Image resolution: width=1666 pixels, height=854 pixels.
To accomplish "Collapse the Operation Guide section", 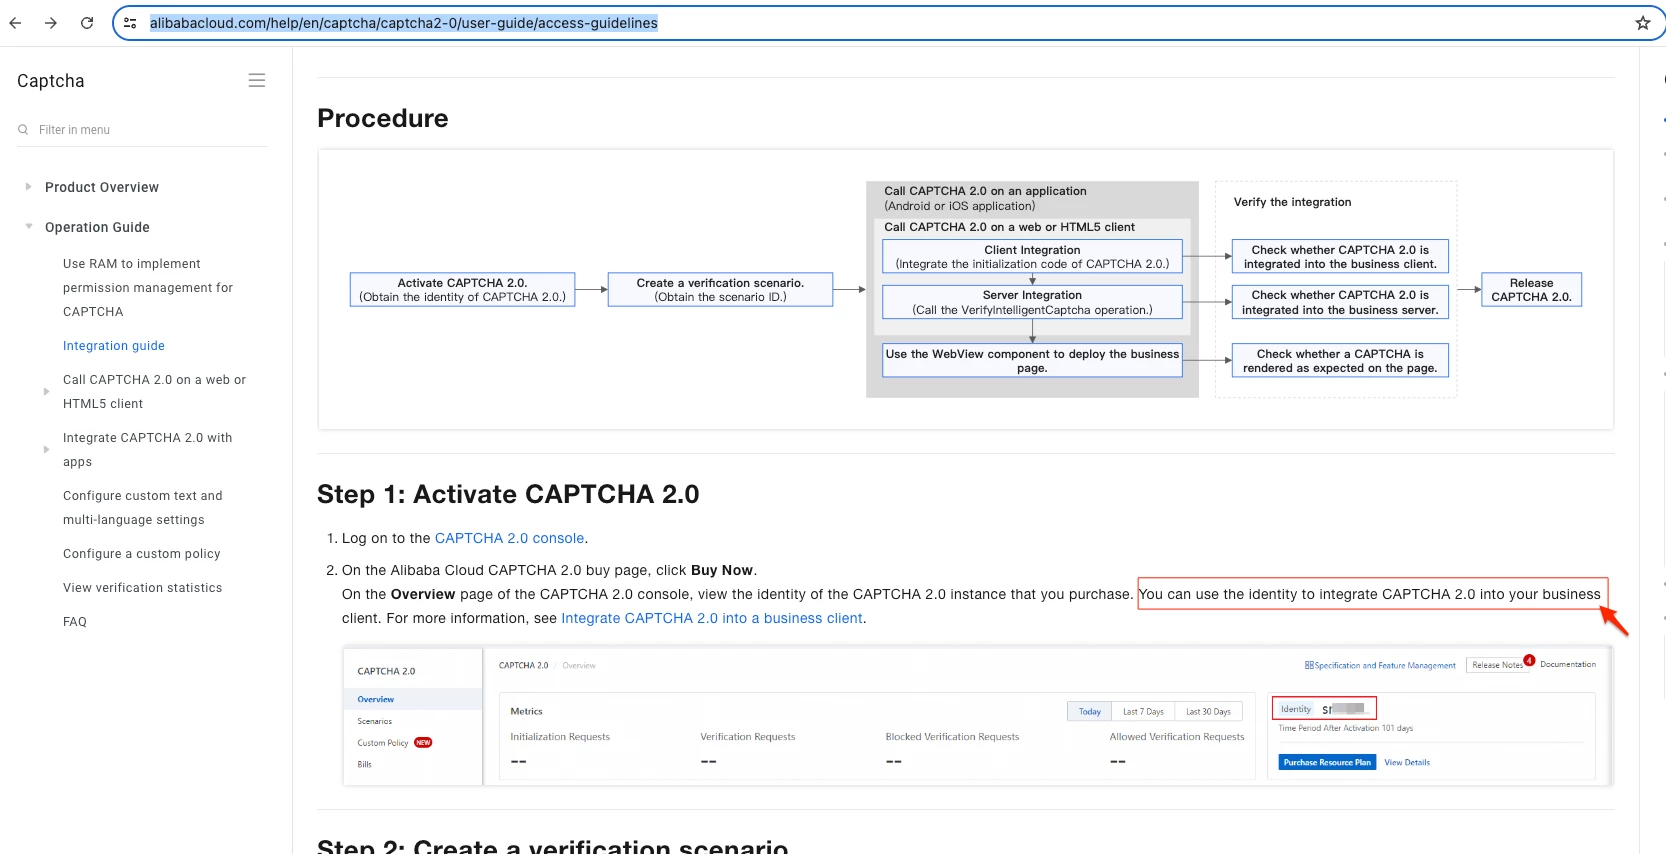I will pos(28,226).
